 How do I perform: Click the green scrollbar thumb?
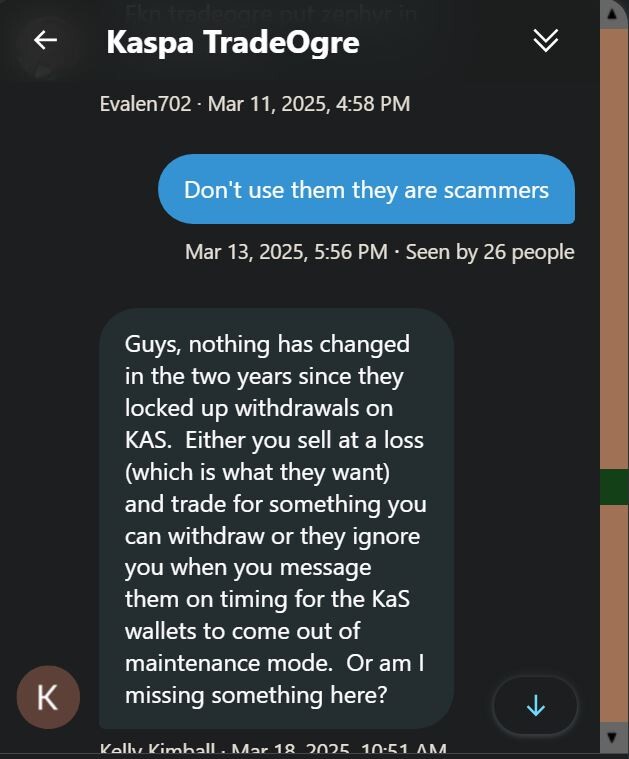[614, 487]
